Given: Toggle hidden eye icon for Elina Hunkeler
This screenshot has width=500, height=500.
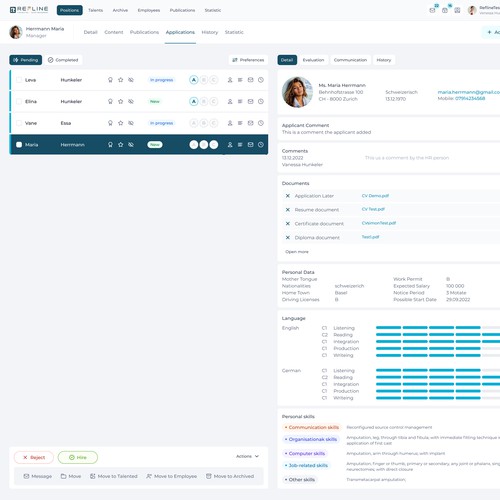Looking at the screenshot, I should 131,101.
